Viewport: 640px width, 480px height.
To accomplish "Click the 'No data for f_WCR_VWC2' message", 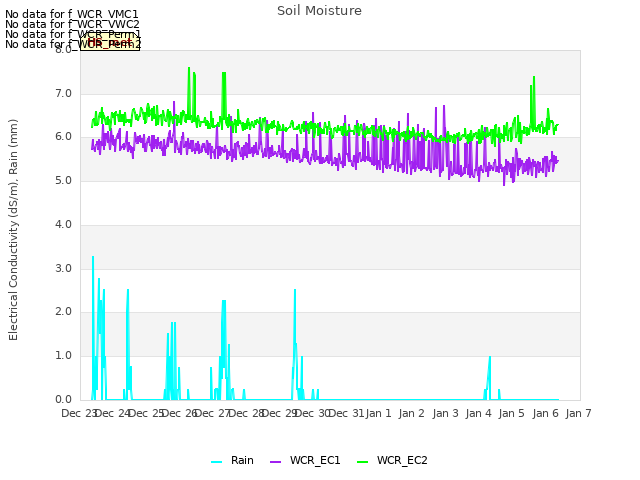I will pyautogui.click(x=72, y=24).
